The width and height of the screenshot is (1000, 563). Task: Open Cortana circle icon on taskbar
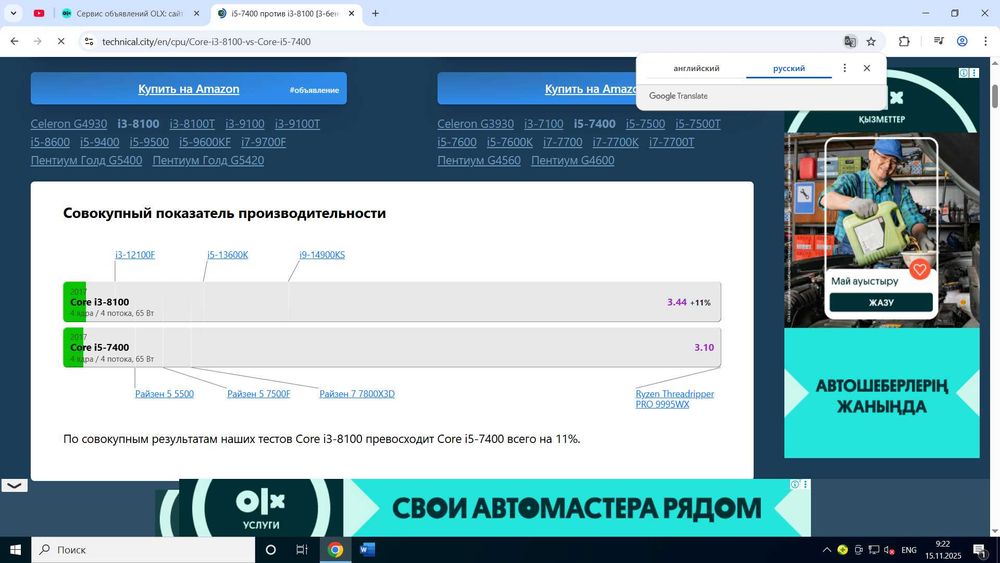coord(270,550)
